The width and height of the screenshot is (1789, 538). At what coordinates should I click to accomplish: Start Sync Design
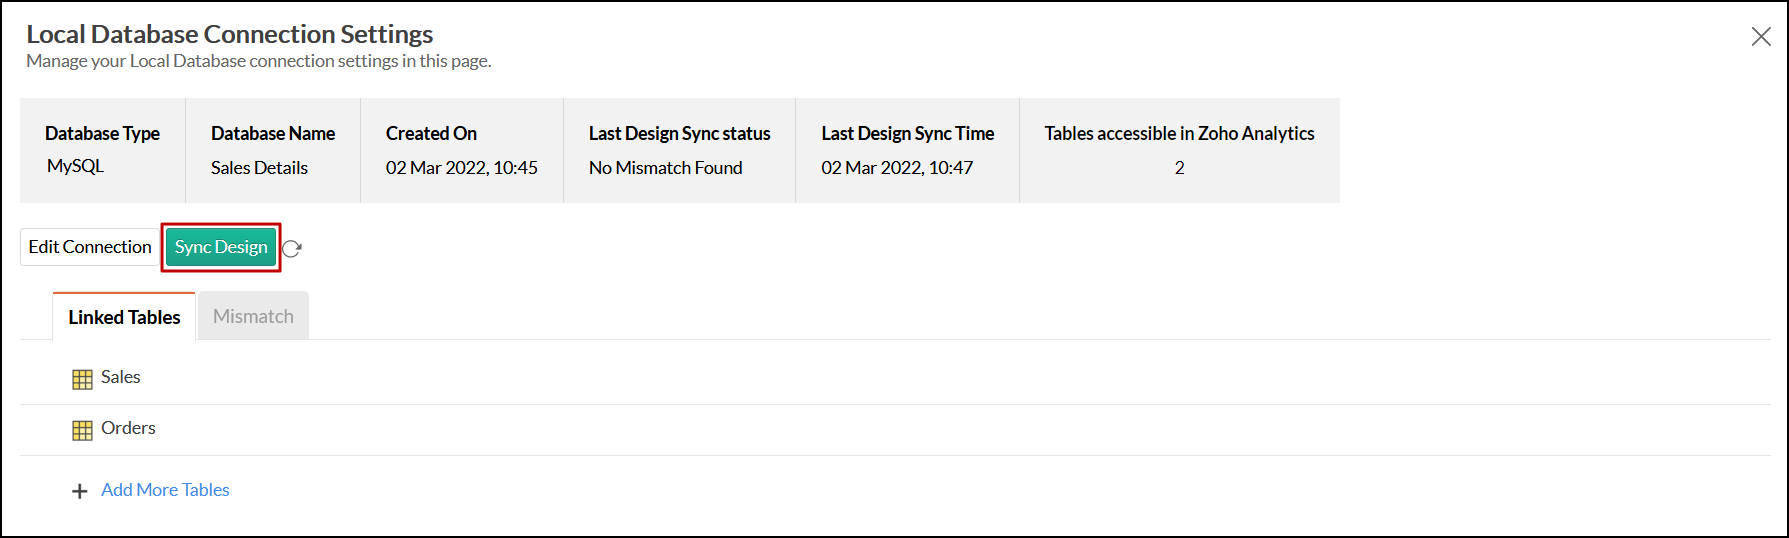pyautogui.click(x=221, y=247)
